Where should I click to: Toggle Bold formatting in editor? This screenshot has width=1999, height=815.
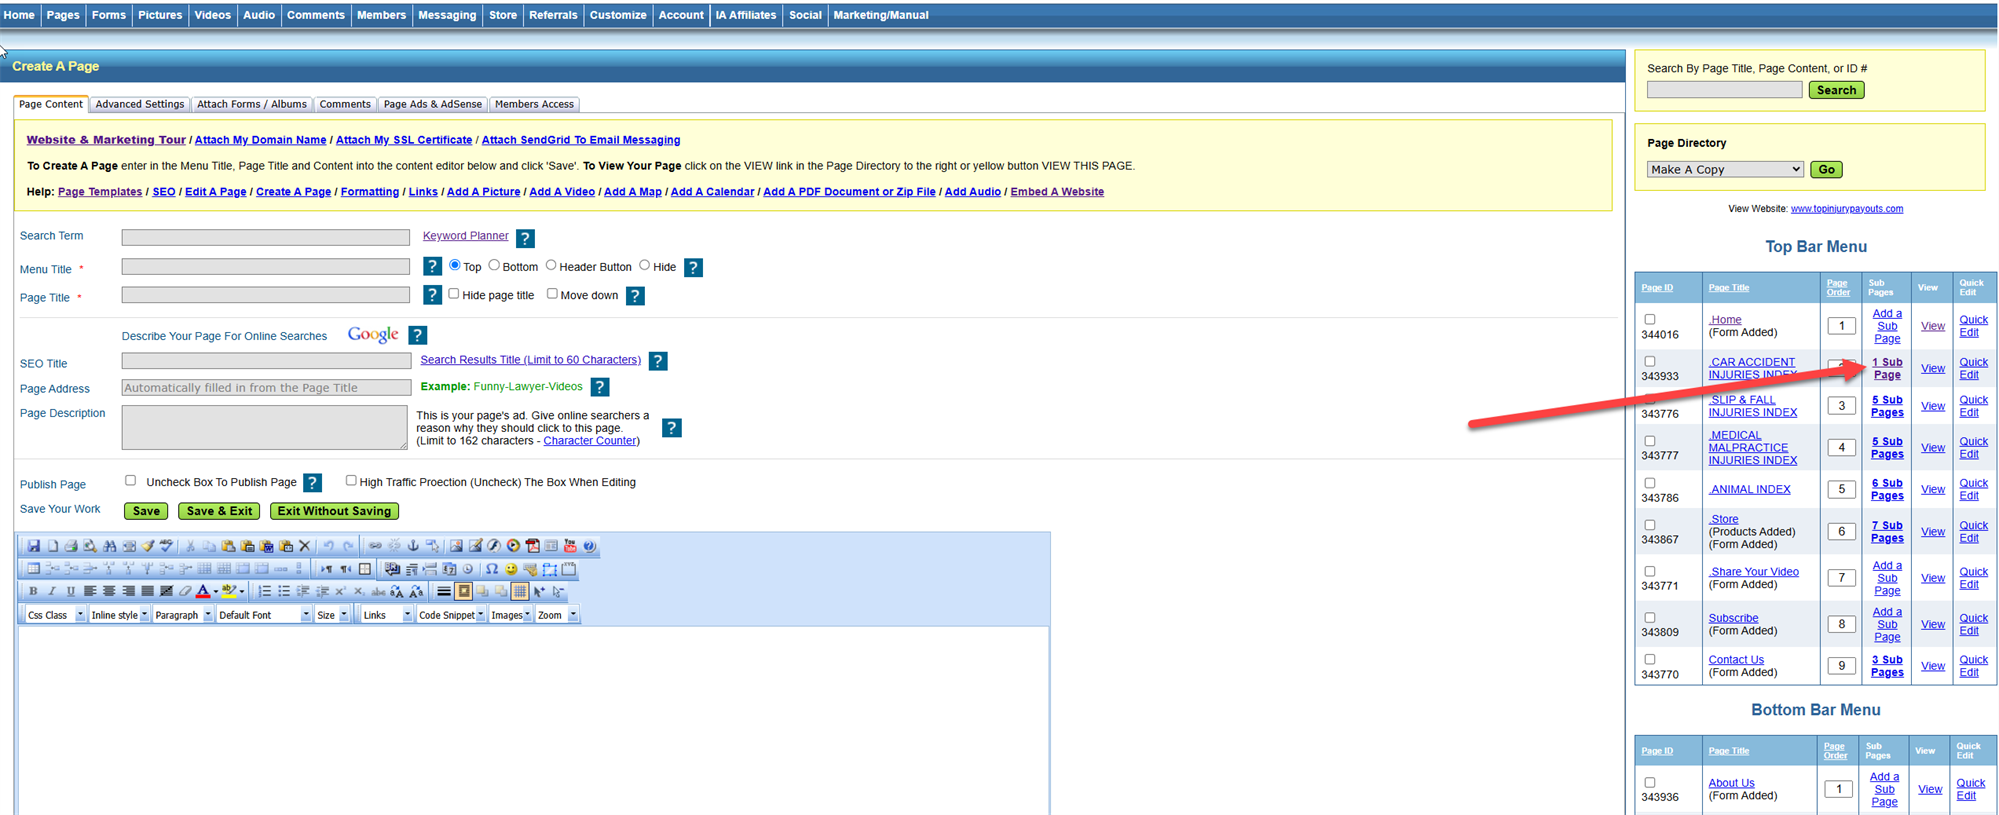point(33,591)
